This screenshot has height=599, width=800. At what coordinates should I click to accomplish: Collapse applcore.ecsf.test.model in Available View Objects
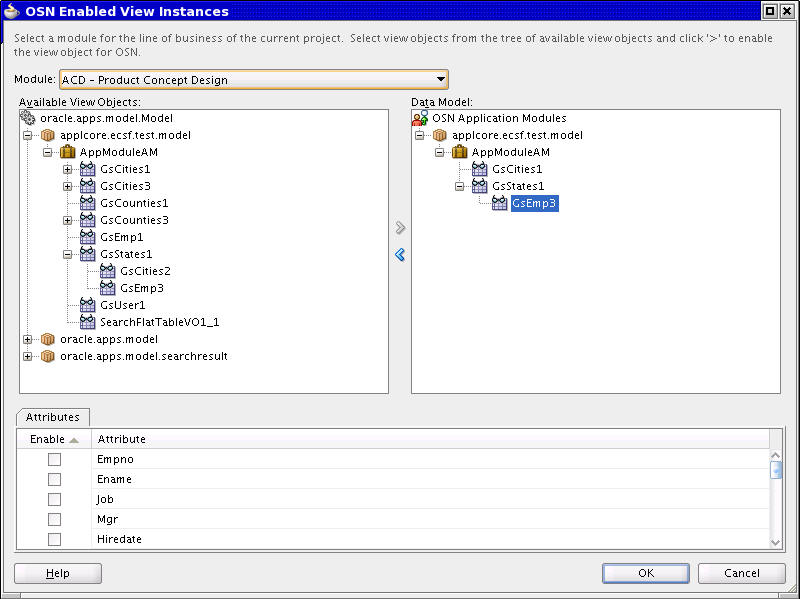(x=28, y=135)
